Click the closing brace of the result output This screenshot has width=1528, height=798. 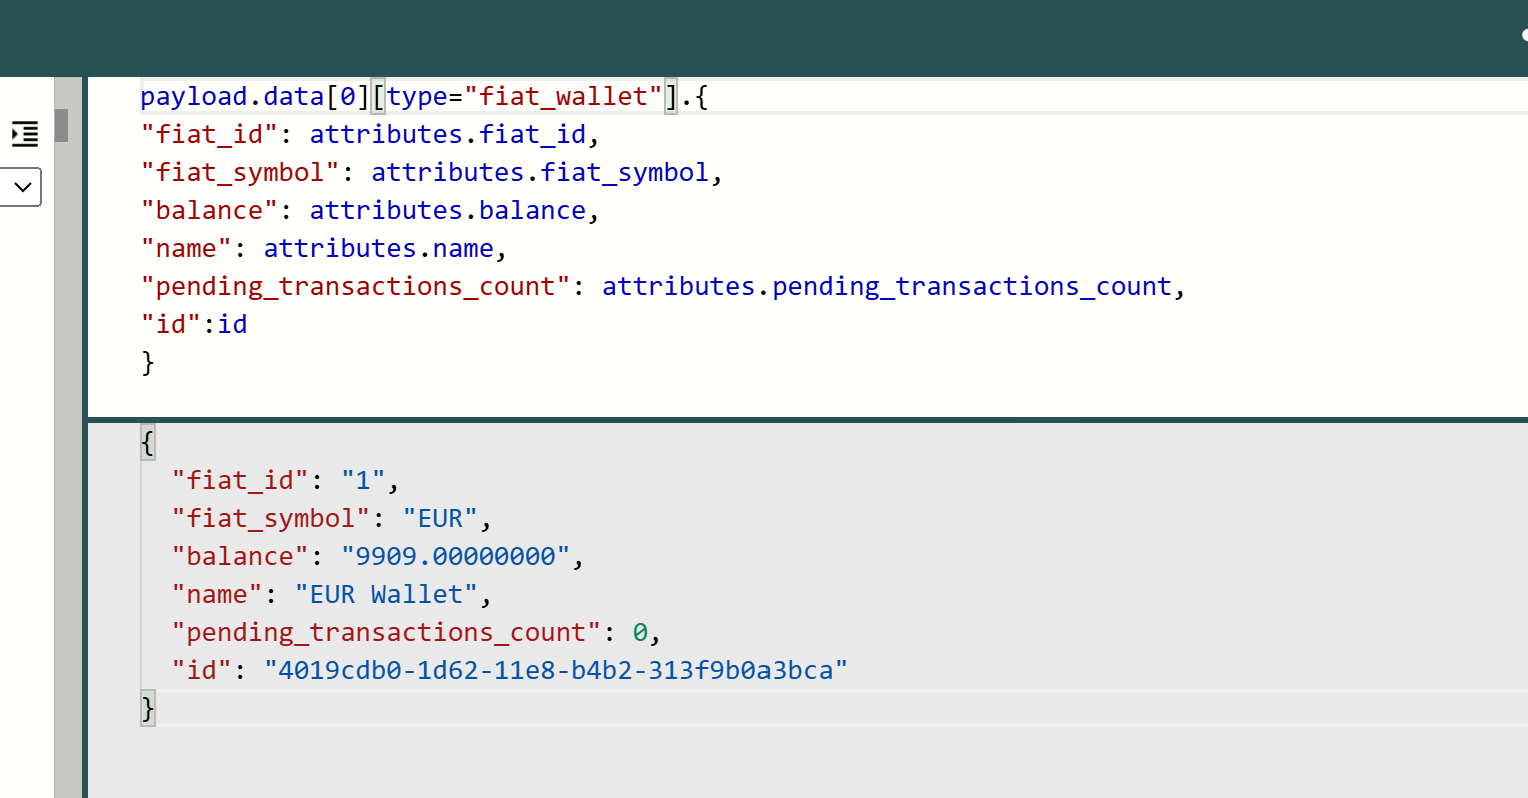[148, 708]
